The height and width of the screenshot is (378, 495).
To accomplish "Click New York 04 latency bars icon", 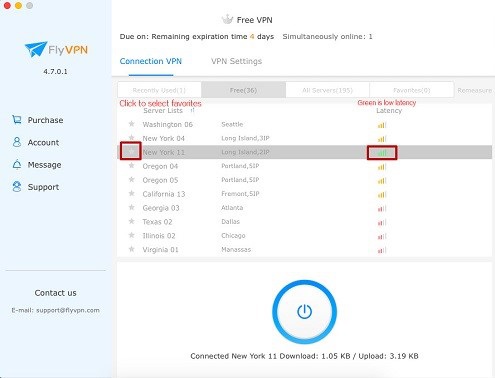I will 382,139.
